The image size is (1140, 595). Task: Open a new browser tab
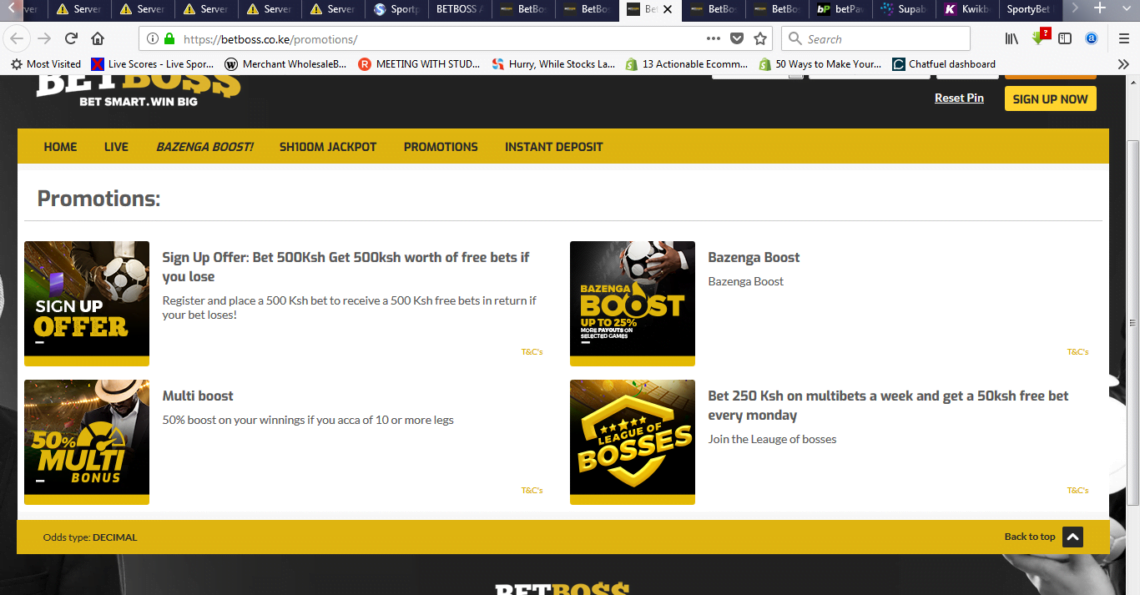point(1100,9)
